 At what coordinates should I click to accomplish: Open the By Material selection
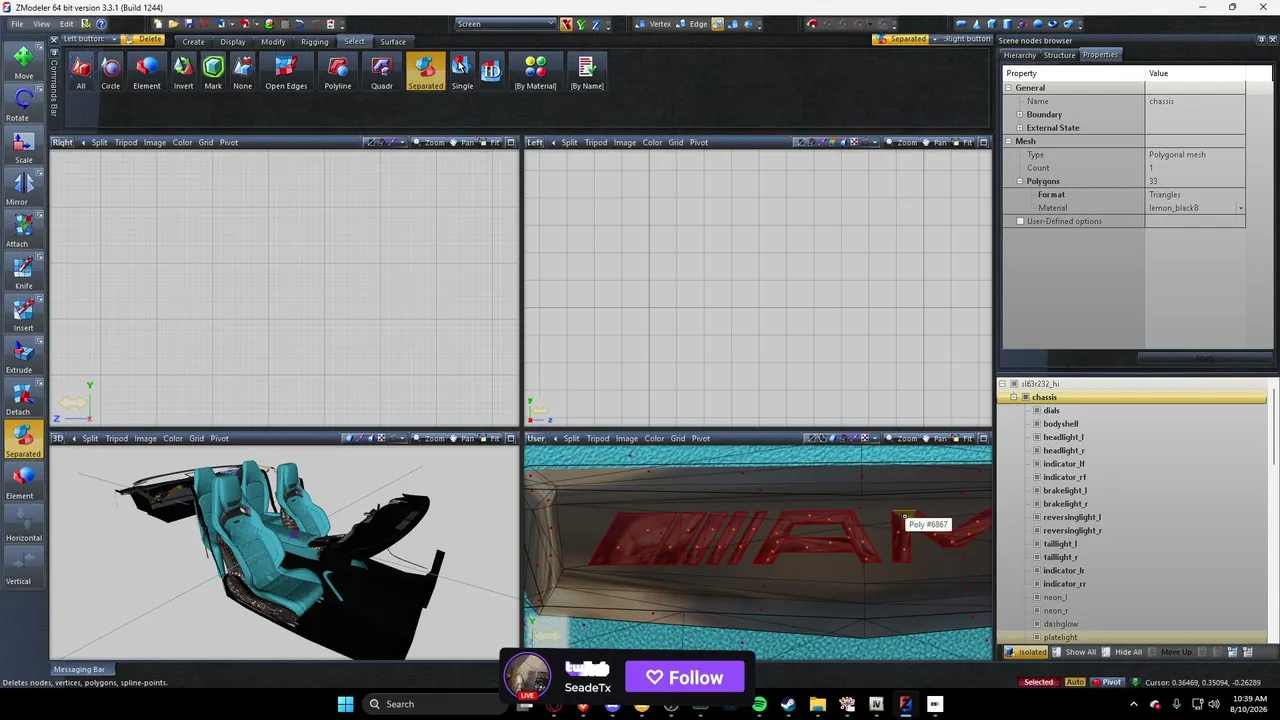(x=535, y=72)
